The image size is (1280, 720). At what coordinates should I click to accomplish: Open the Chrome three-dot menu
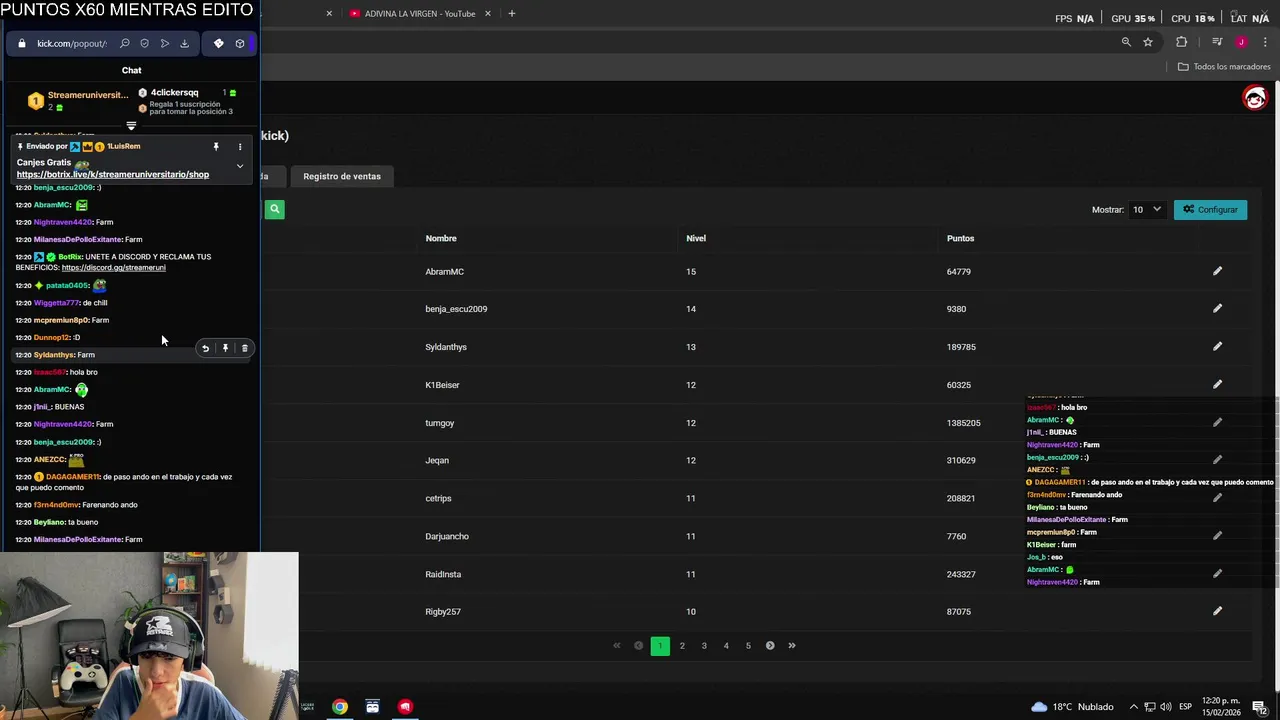click(x=1264, y=42)
